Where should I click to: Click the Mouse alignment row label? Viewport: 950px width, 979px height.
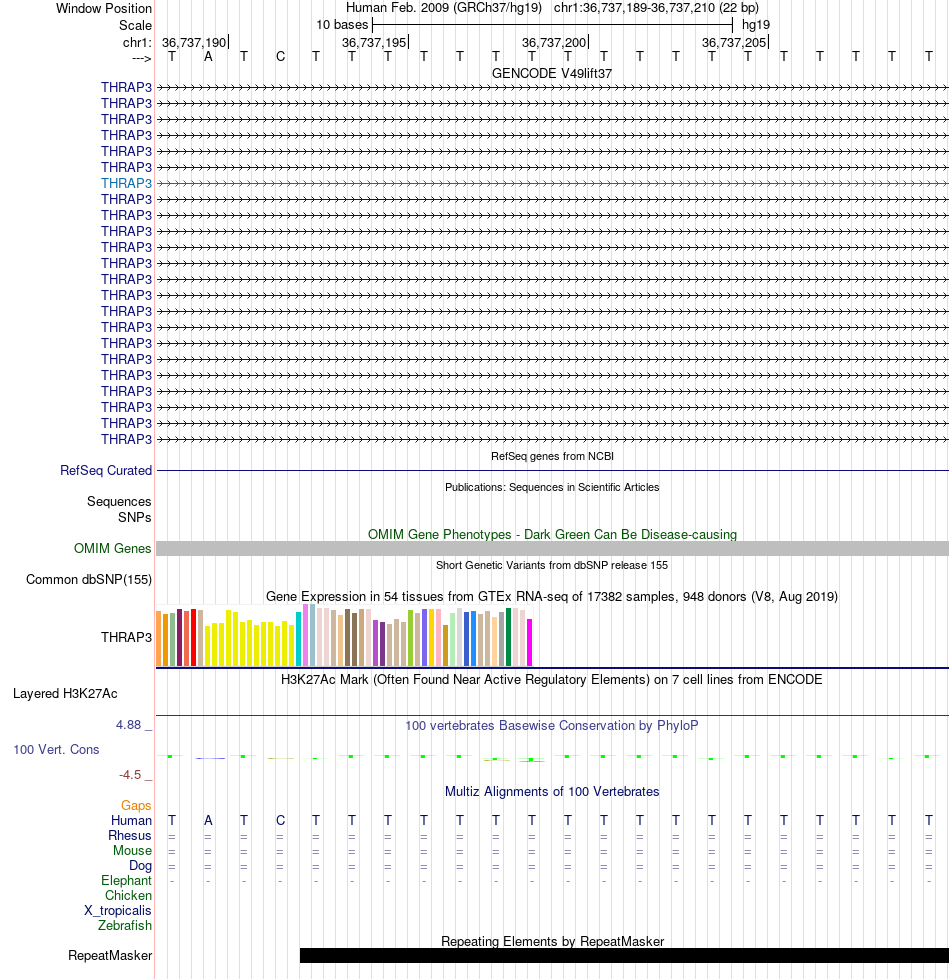point(132,851)
